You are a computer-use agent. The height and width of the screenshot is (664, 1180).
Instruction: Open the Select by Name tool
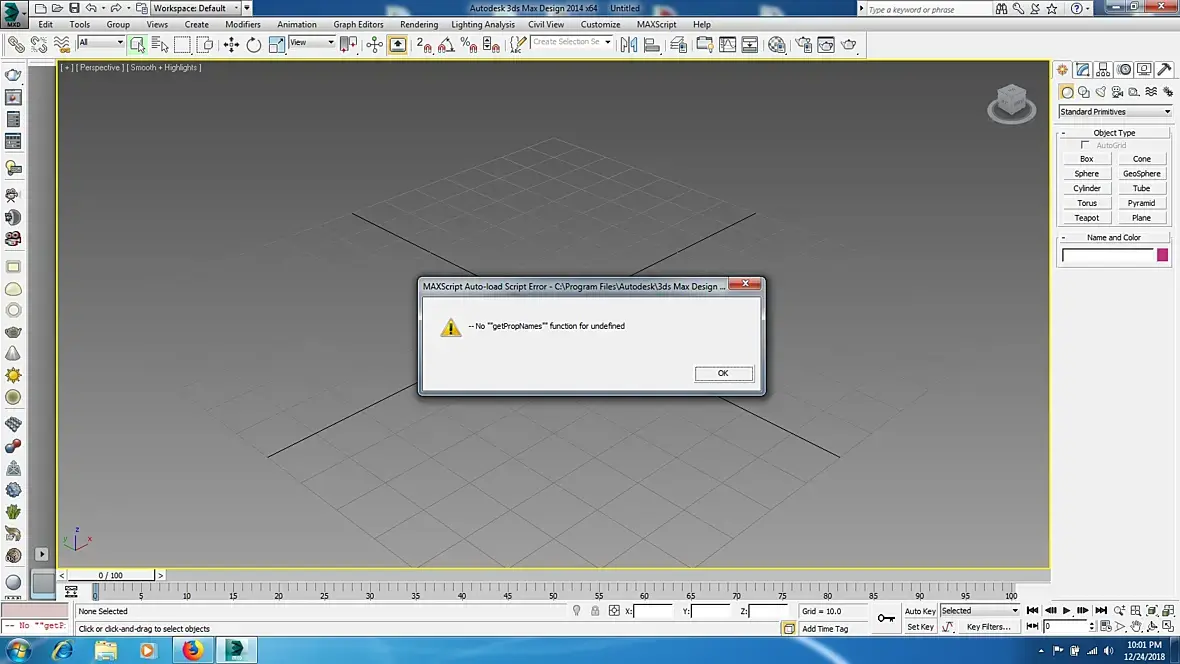(160, 45)
